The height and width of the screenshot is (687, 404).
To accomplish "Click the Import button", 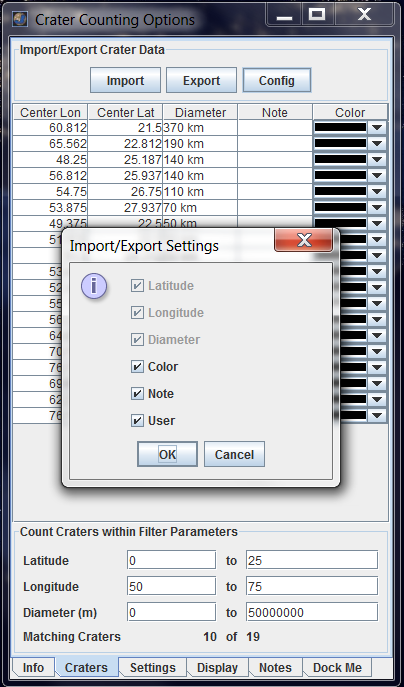I will coord(125,81).
